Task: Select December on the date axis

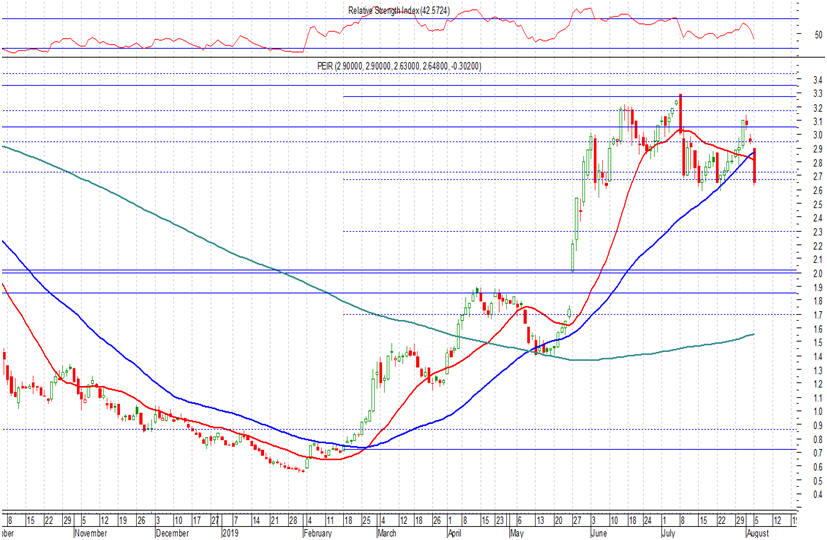Action: click(171, 534)
